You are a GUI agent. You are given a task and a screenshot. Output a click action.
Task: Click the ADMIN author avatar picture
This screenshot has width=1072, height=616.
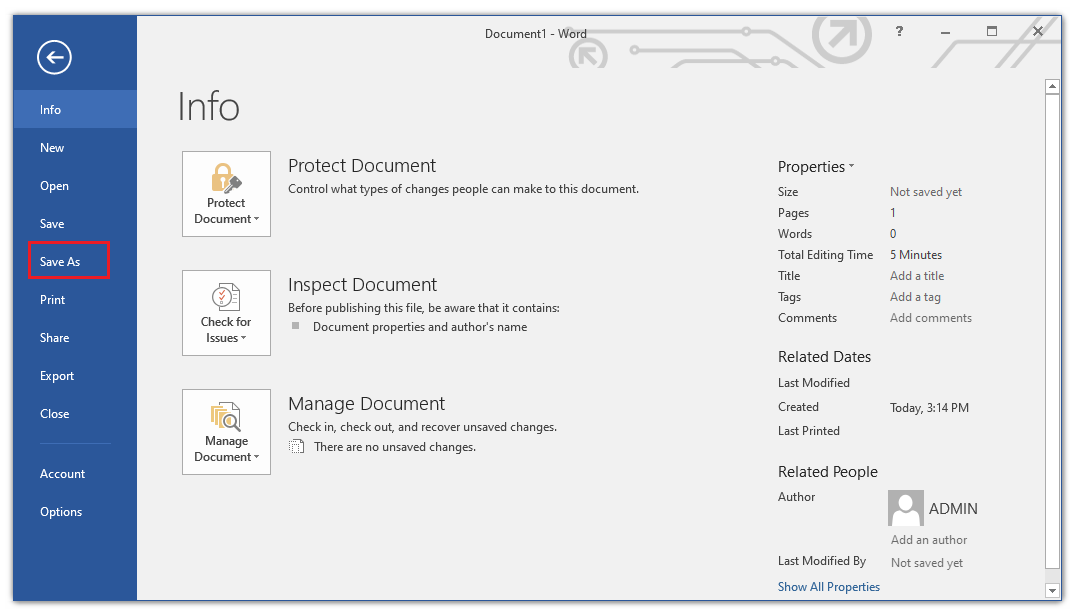coord(906,508)
